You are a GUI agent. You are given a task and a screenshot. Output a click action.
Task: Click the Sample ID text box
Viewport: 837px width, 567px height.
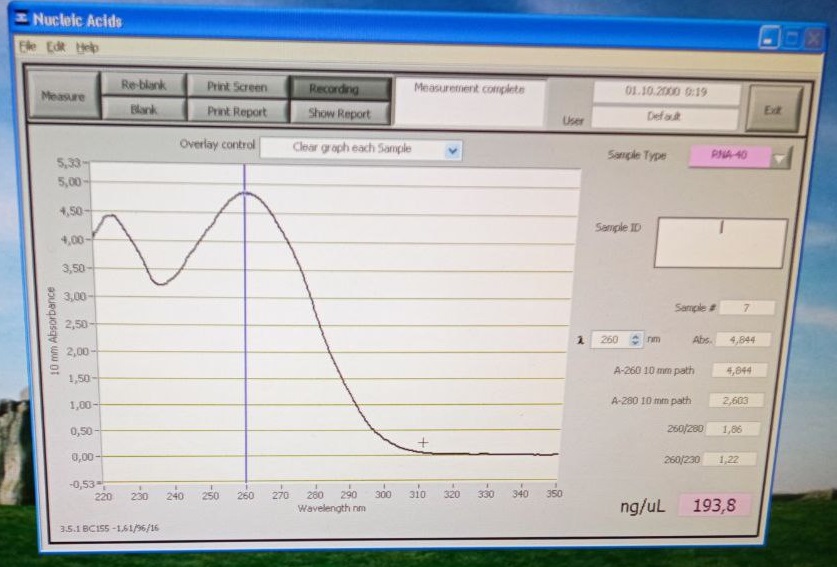click(720, 243)
